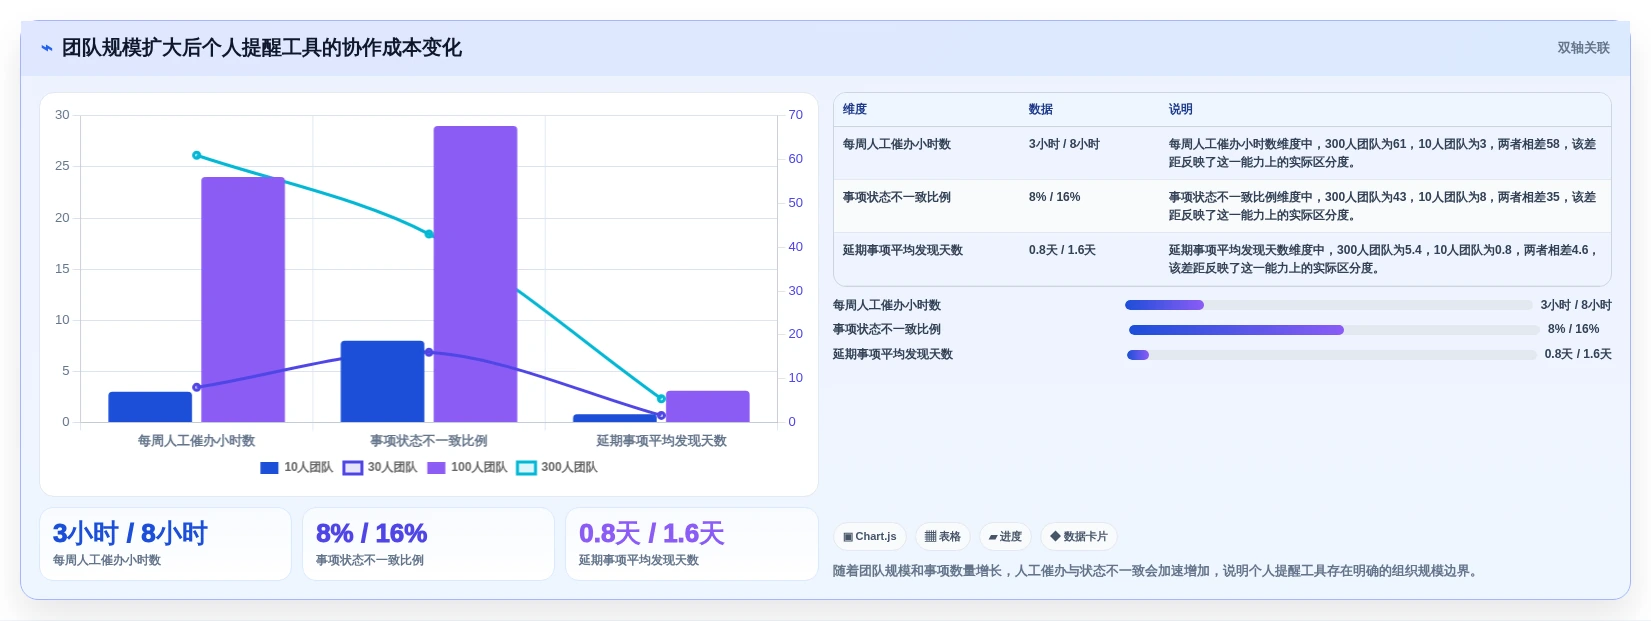Click the lightning icon beside the dashboard title
This screenshot has height=621, width=1651.
tap(46, 48)
